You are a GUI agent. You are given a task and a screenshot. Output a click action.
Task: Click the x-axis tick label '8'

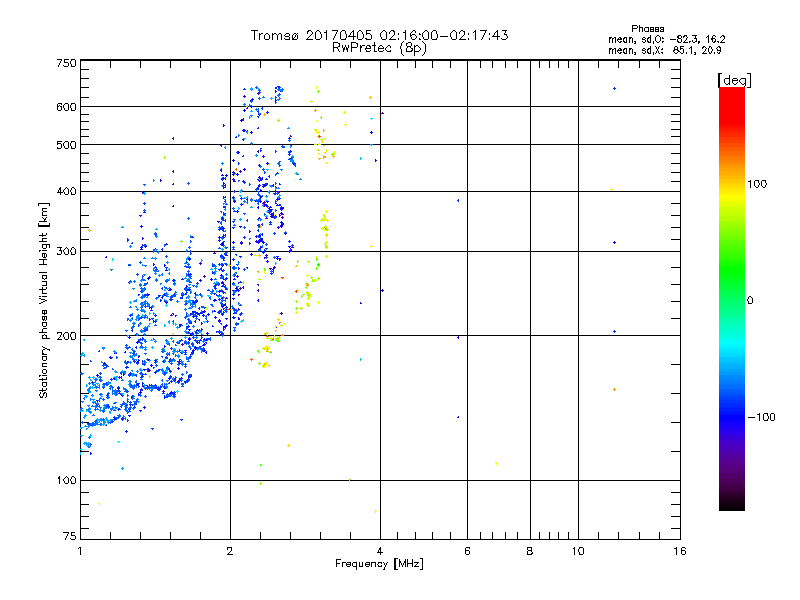click(x=530, y=551)
